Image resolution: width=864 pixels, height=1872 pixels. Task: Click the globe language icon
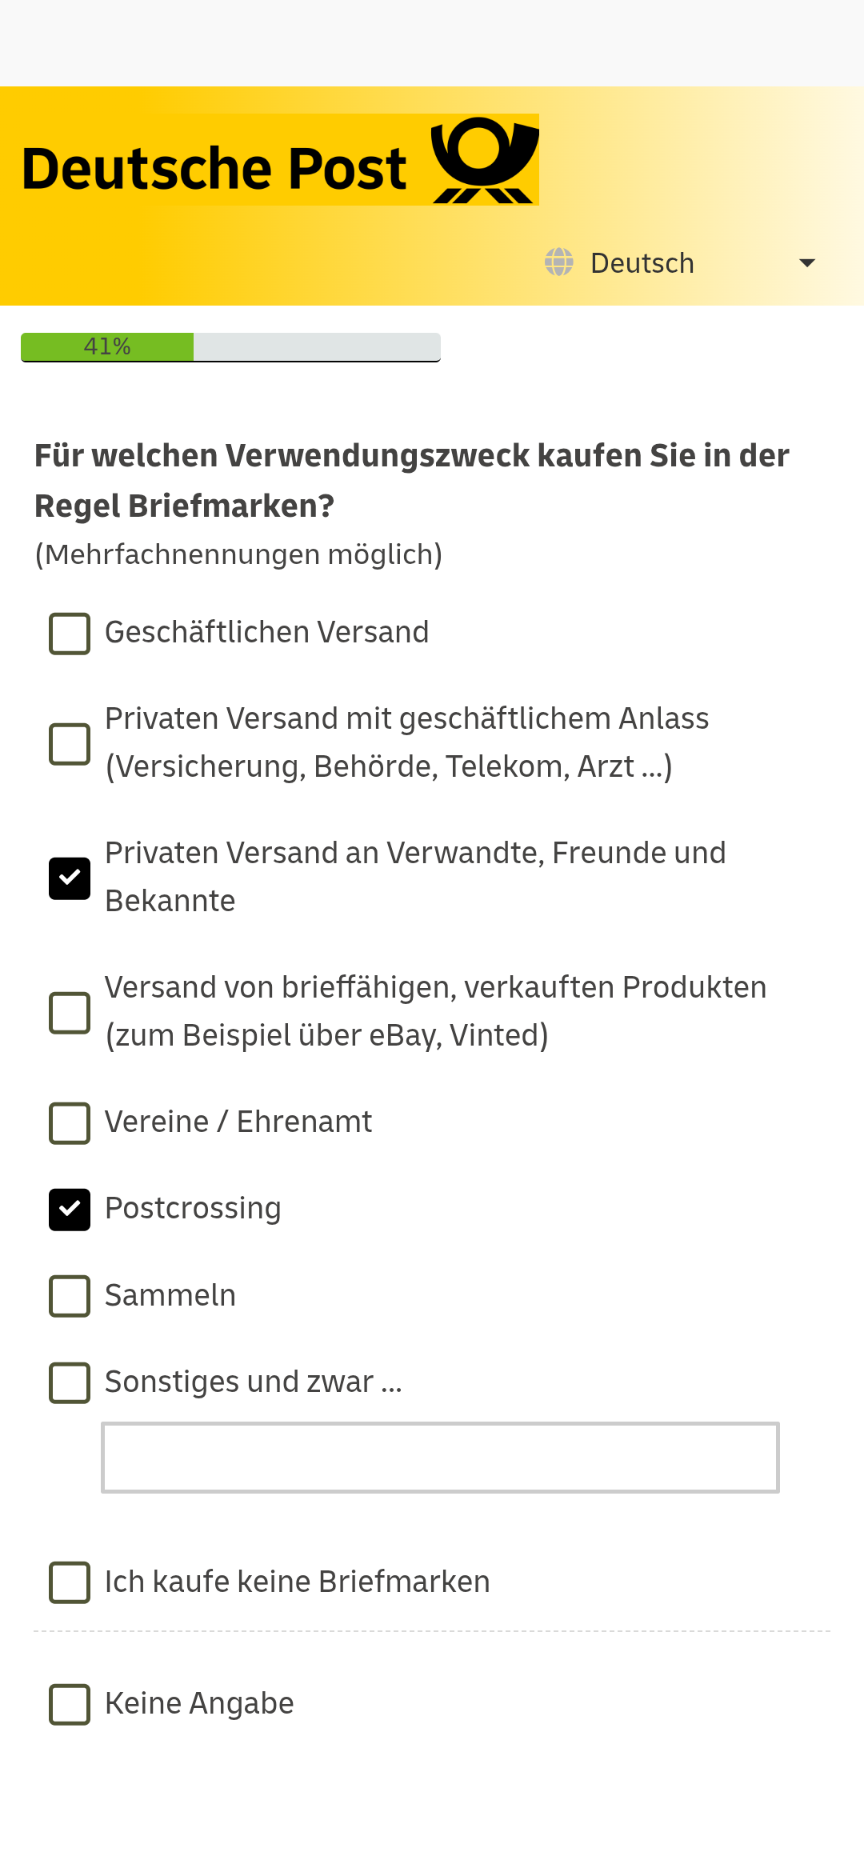click(559, 263)
